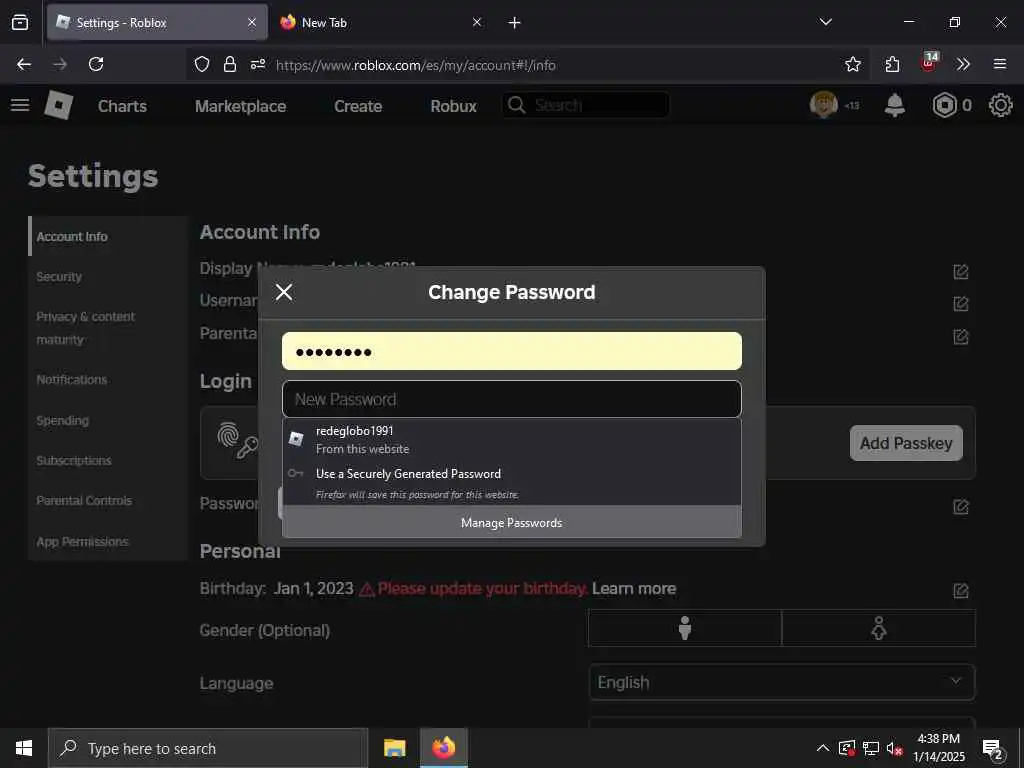Image resolution: width=1024 pixels, height=768 pixels.
Task: Choose Use a Securely Generated Password
Action: pyautogui.click(x=511, y=483)
